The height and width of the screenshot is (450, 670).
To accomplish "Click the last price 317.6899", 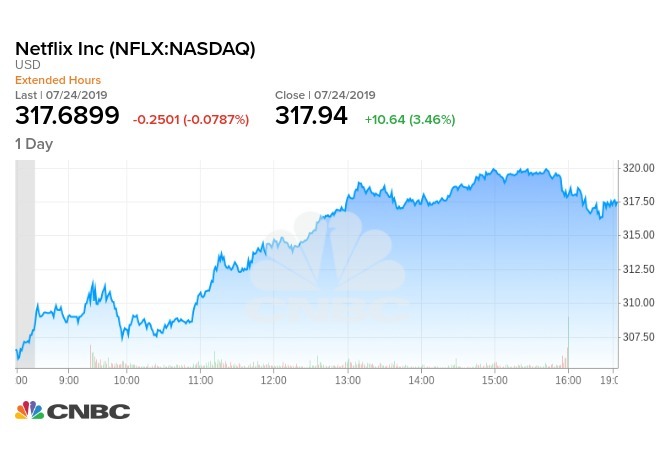I will 67,116.
